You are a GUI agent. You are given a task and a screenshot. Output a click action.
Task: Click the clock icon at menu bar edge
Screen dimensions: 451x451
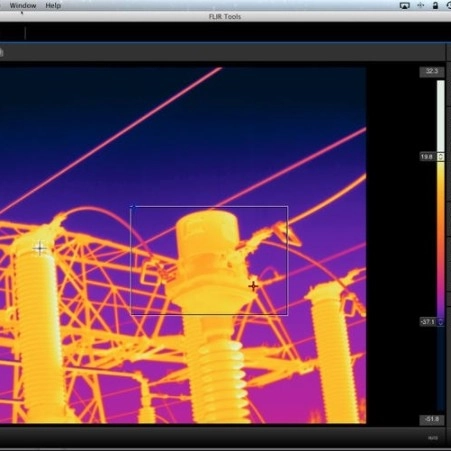pyautogui.click(x=449, y=5)
